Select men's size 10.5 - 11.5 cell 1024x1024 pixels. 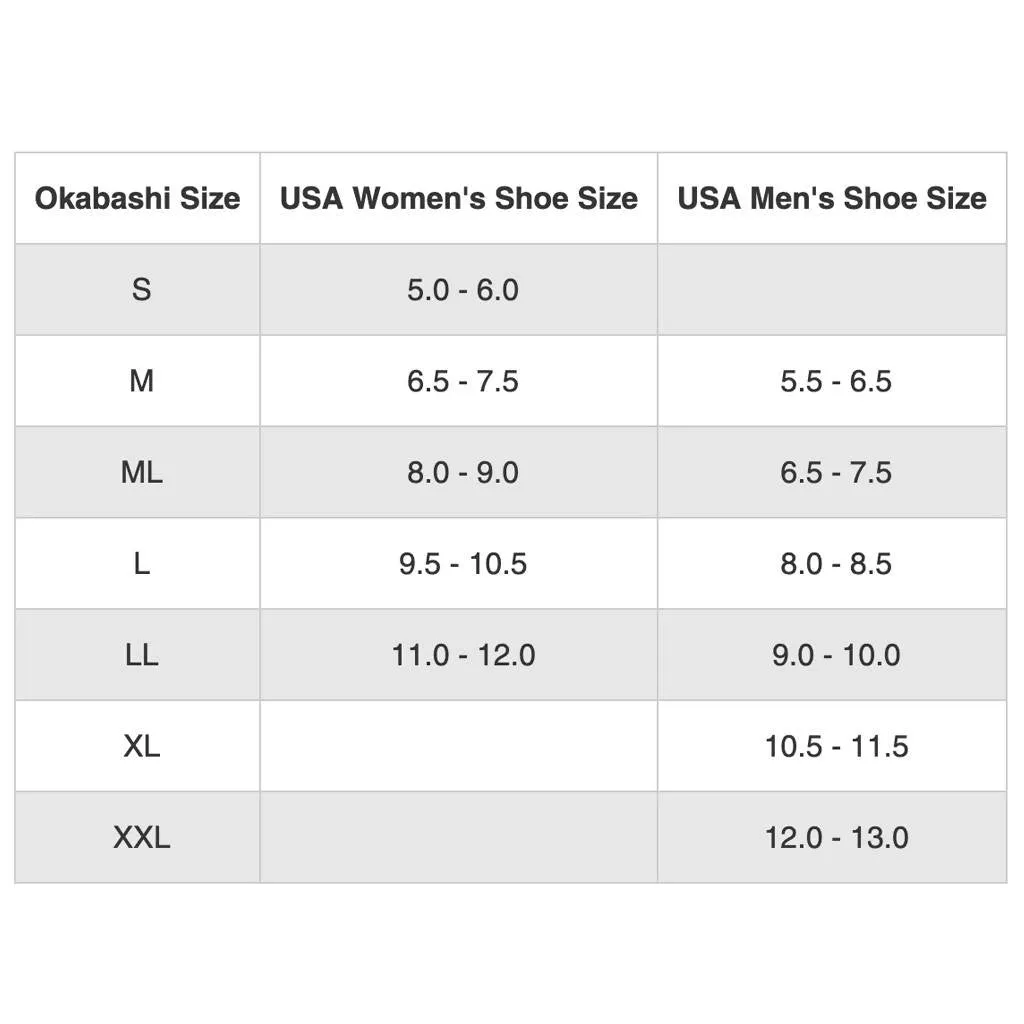[x=832, y=746]
